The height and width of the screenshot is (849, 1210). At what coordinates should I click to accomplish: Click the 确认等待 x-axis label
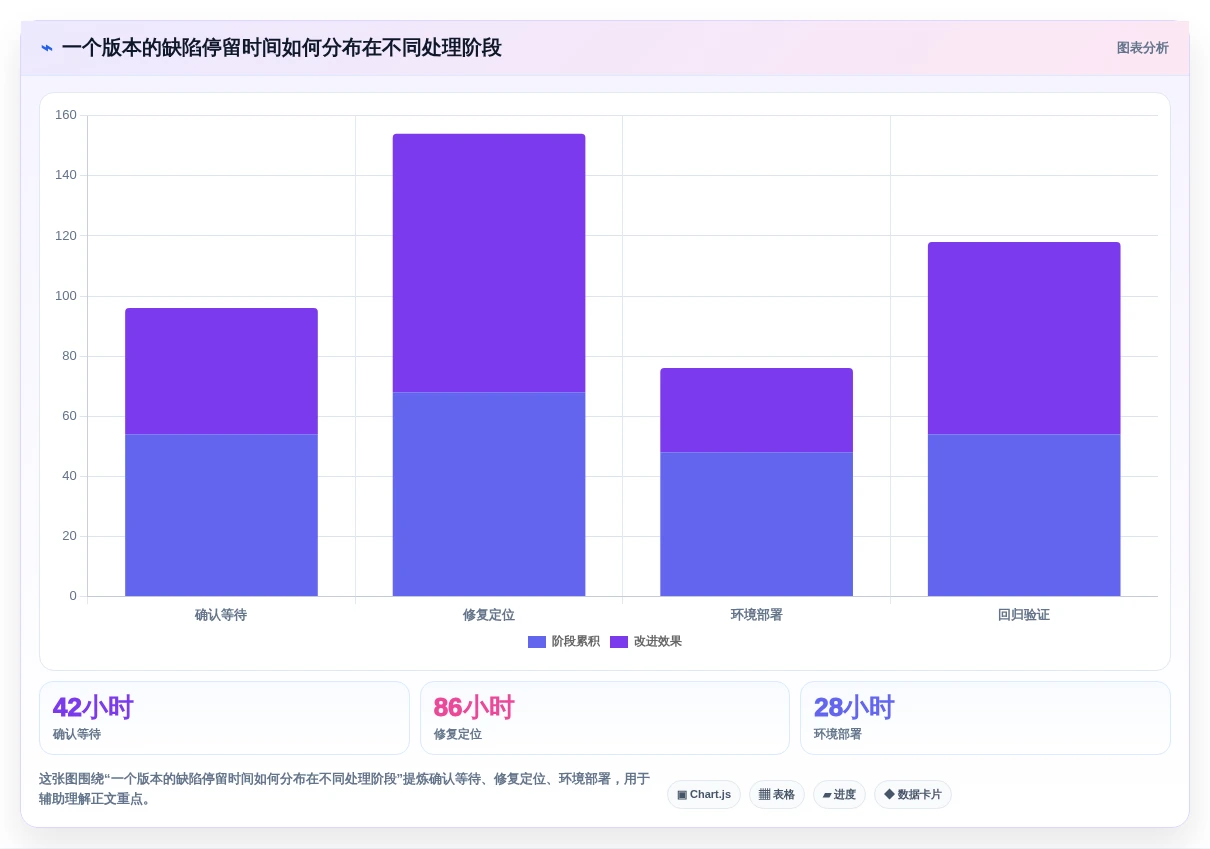pyautogui.click(x=221, y=615)
